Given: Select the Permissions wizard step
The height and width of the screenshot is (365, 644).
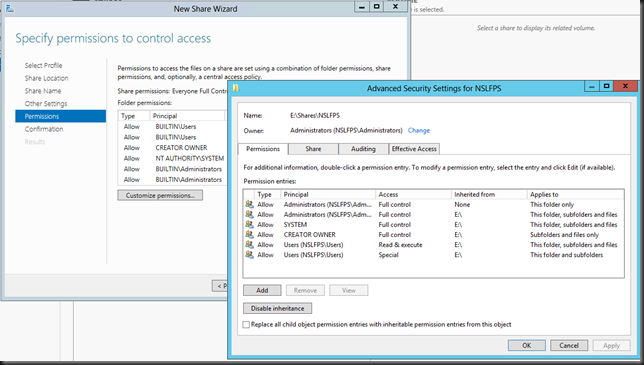Looking at the screenshot, I should [x=60, y=116].
